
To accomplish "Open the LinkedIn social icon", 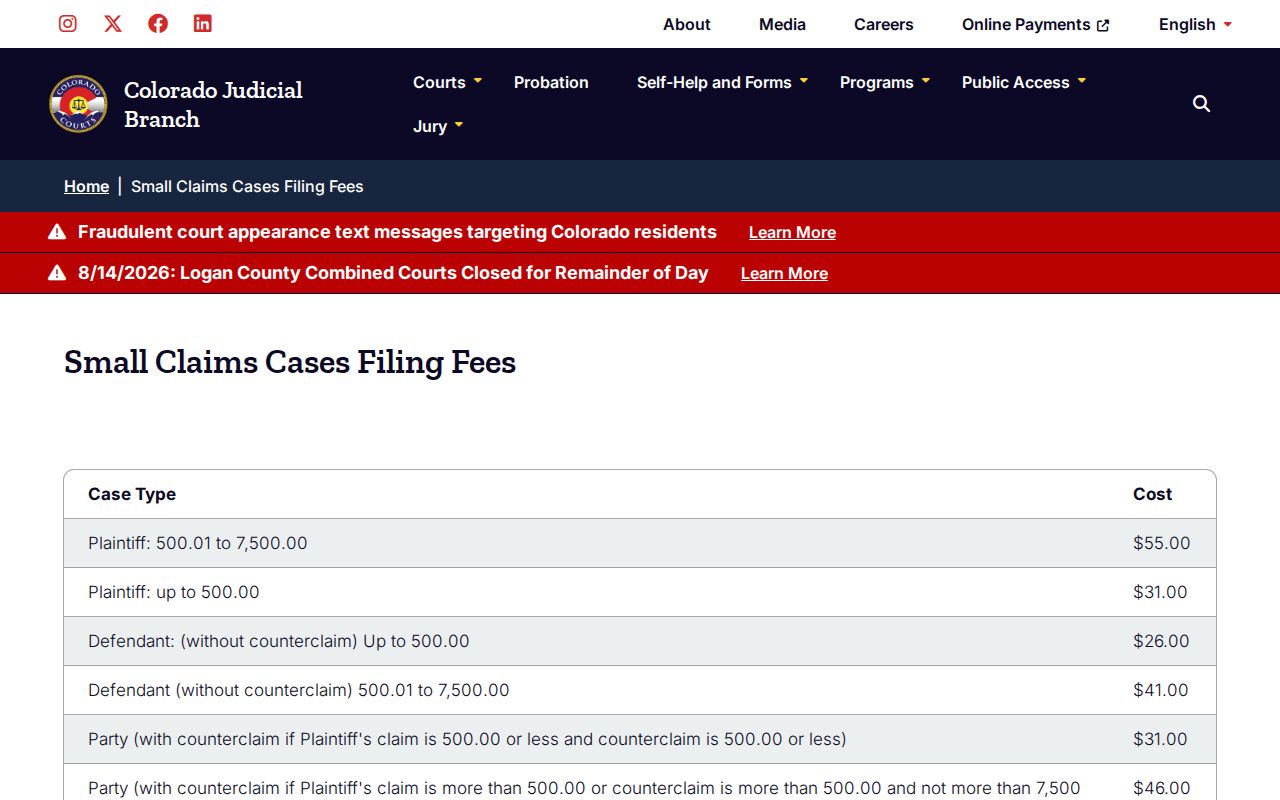I will click(x=203, y=24).
